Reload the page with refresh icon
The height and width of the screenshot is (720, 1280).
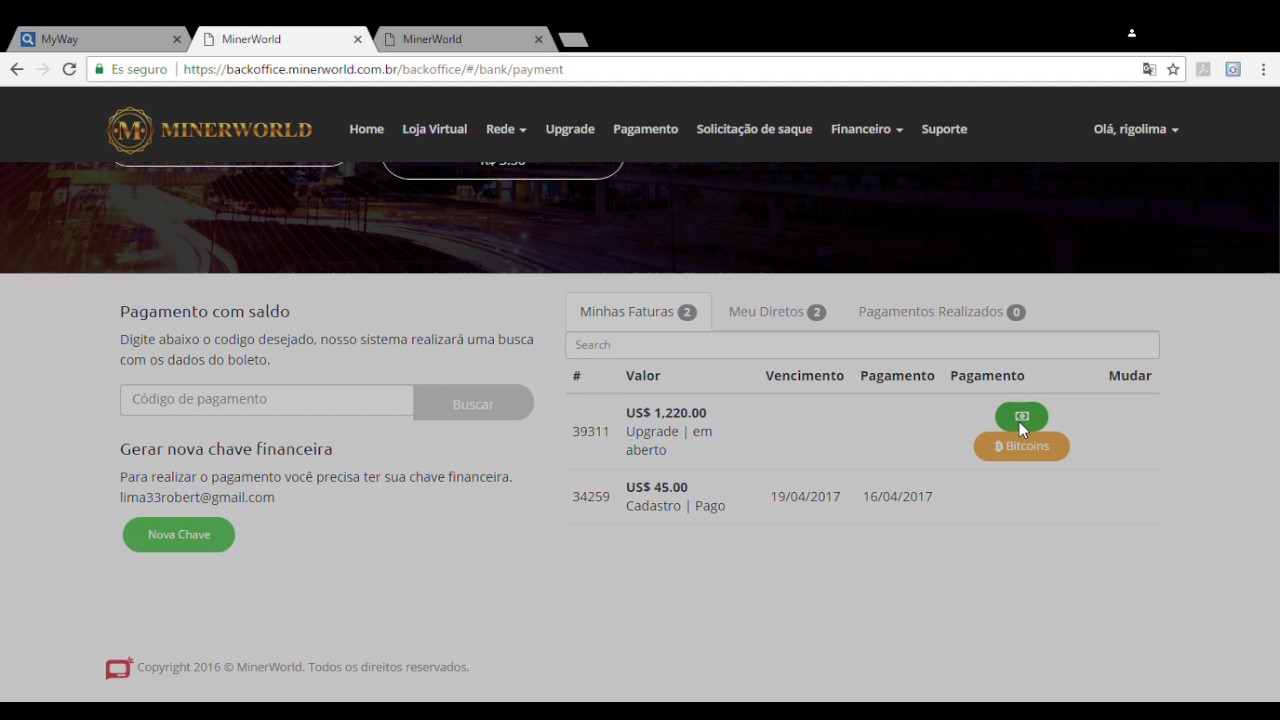(x=69, y=69)
